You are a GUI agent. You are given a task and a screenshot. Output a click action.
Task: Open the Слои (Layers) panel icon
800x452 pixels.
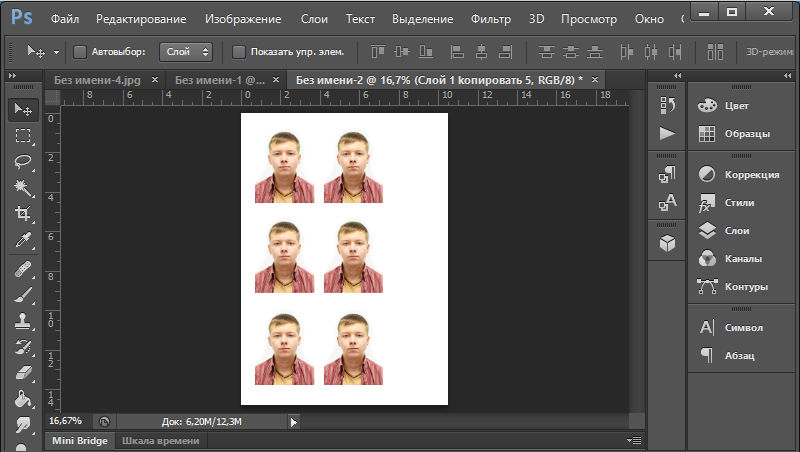pos(707,230)
